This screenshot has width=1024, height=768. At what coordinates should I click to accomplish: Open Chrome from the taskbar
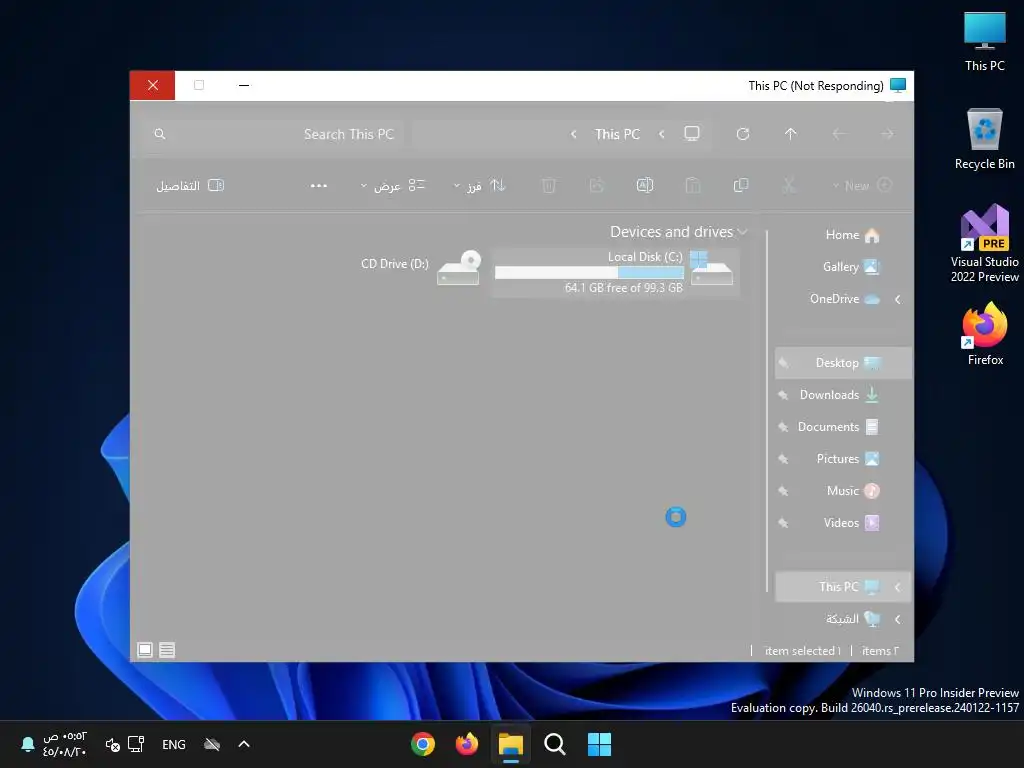click(423, 744)
